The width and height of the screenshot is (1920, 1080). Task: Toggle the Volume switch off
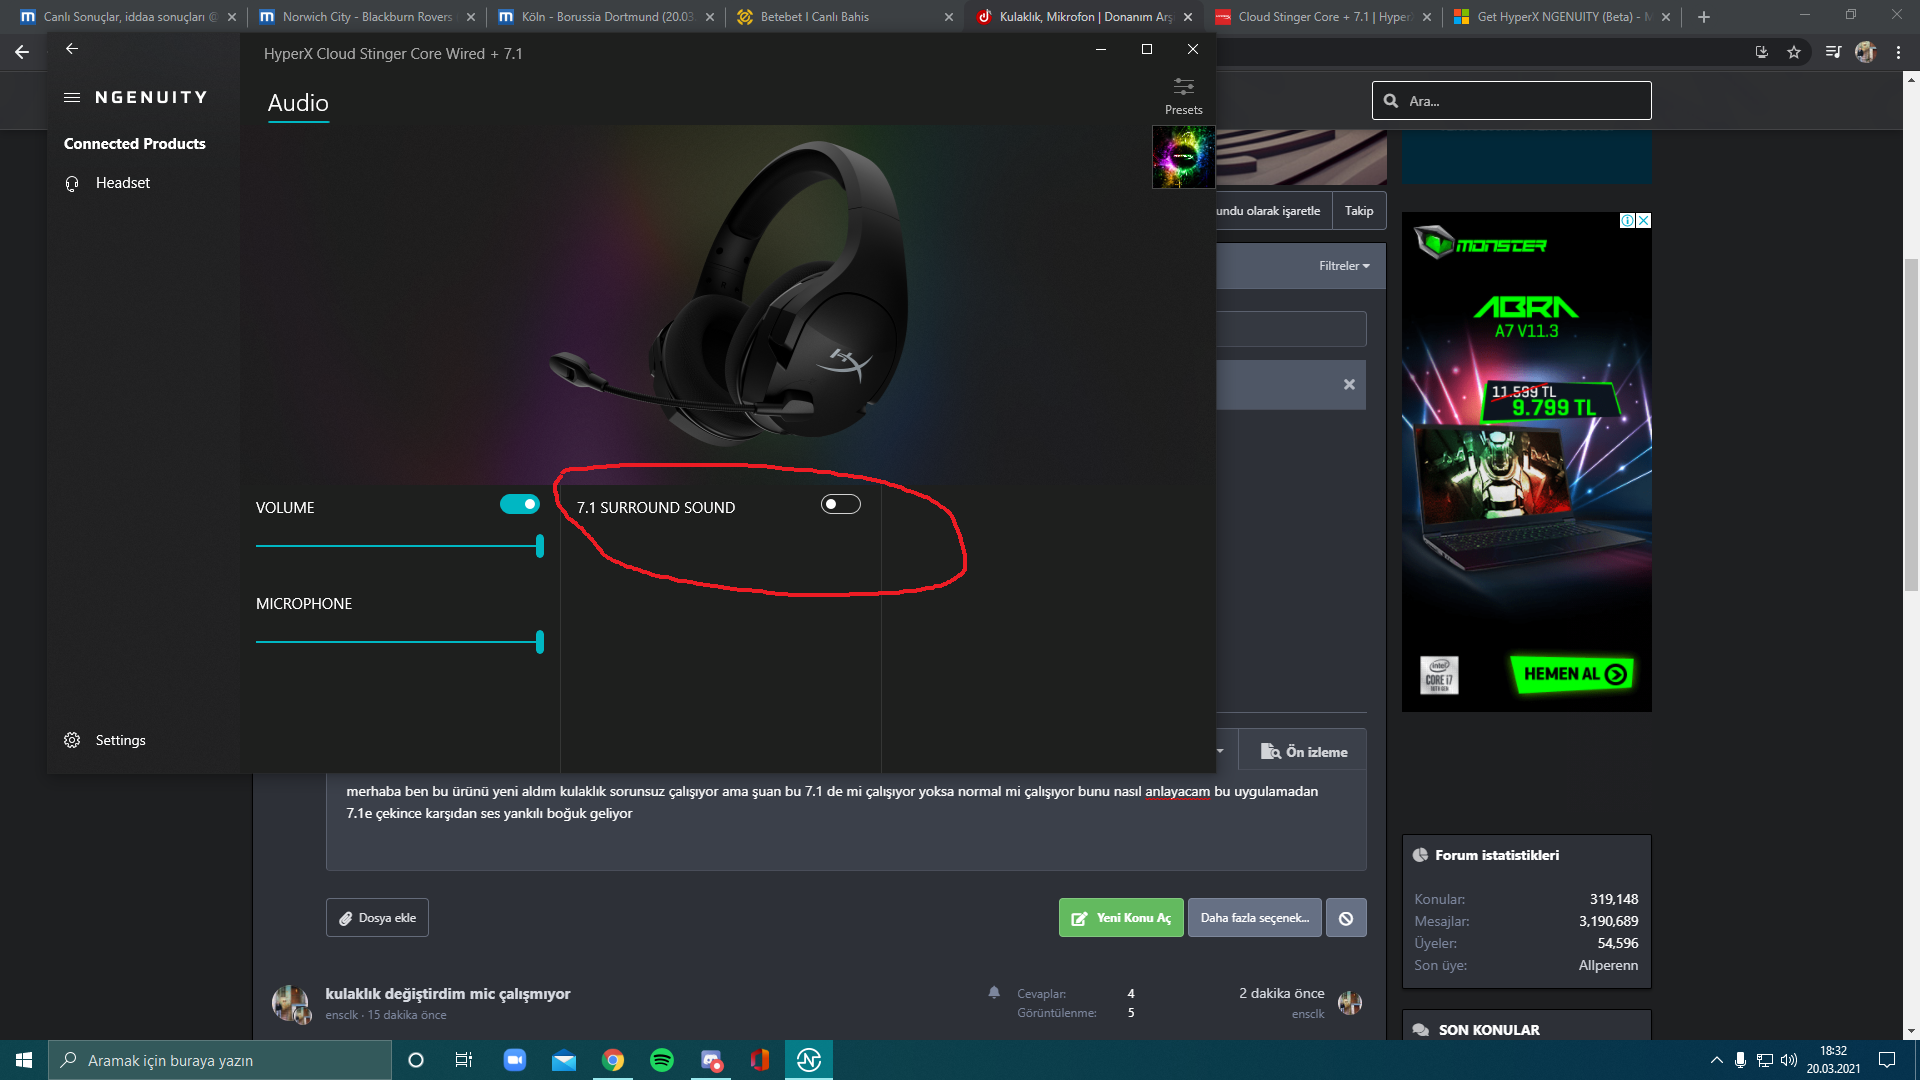520,505
